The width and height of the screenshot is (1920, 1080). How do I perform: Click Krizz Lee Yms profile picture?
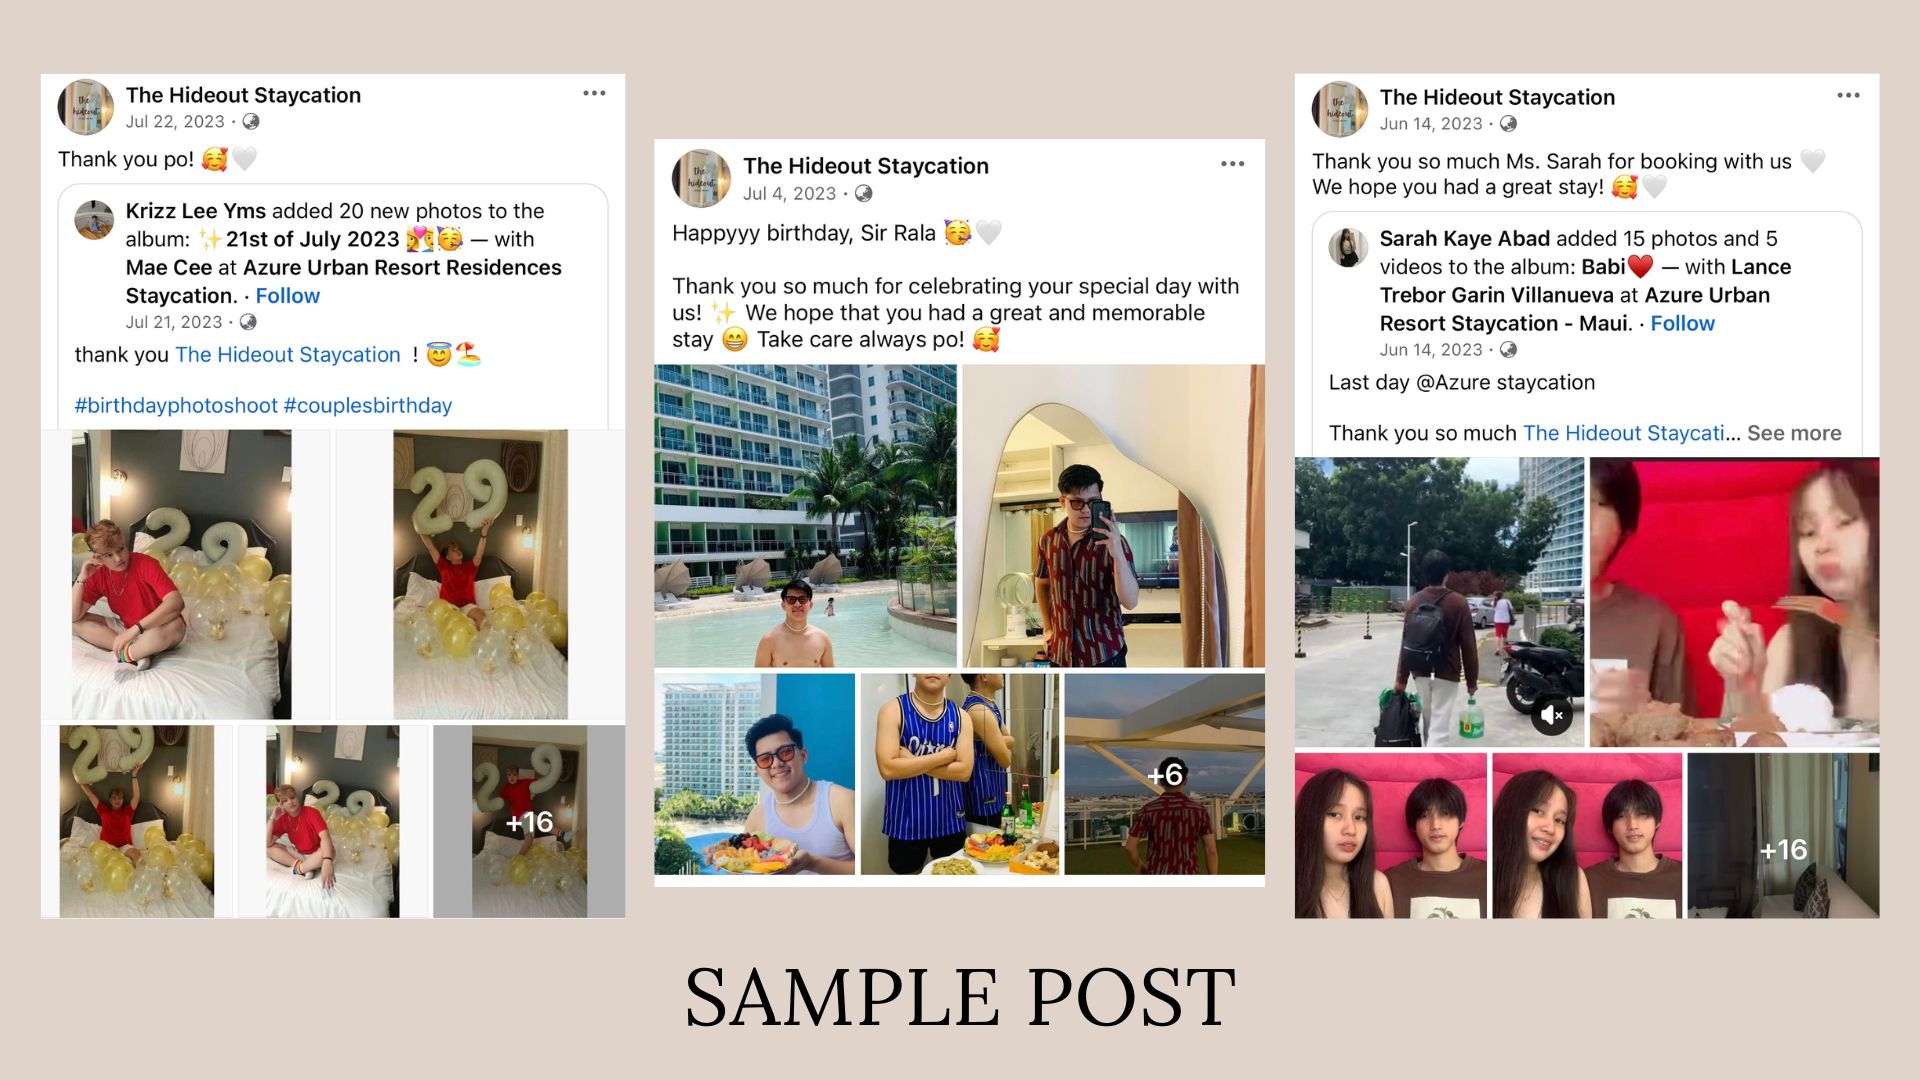pyautogui.click(x=94, y=220)
